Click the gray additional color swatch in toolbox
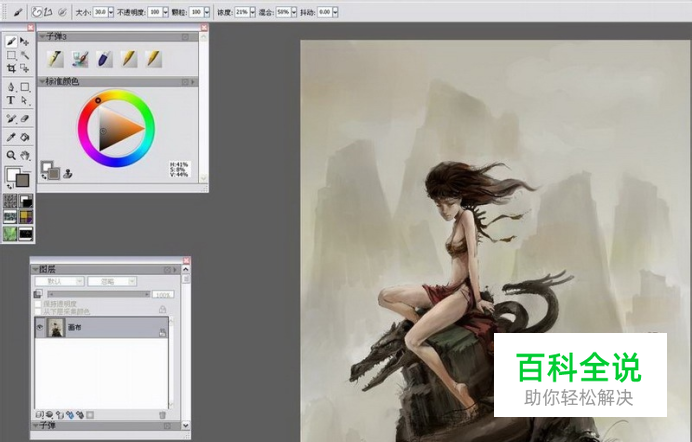 tap(23, 180)
